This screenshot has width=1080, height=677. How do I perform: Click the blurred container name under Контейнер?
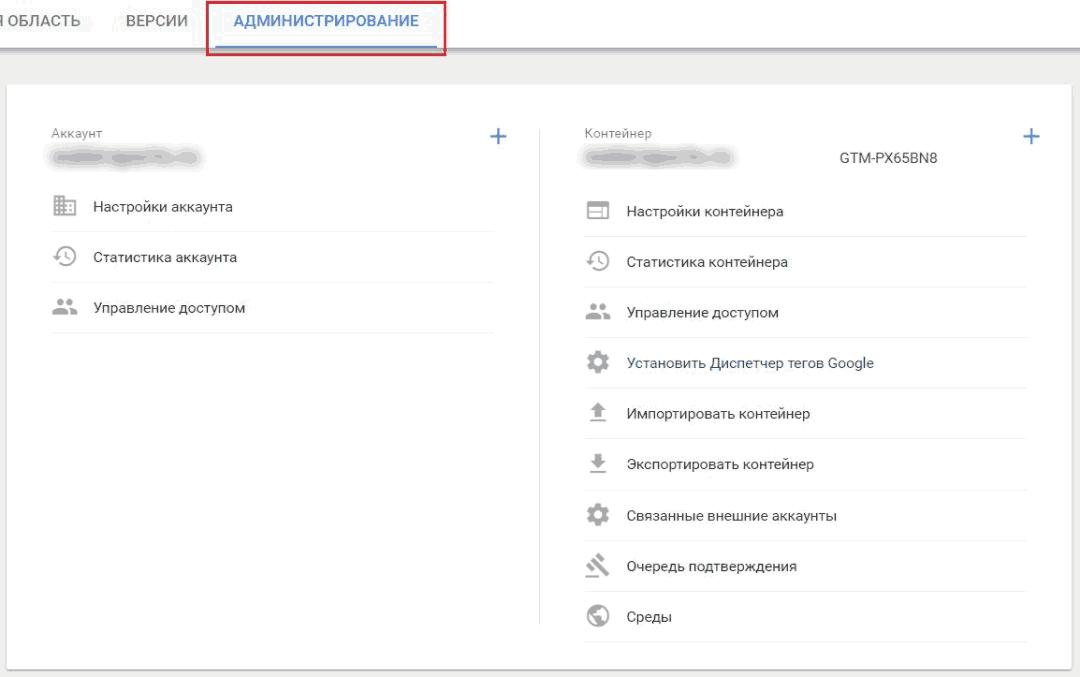pos(658,158)
